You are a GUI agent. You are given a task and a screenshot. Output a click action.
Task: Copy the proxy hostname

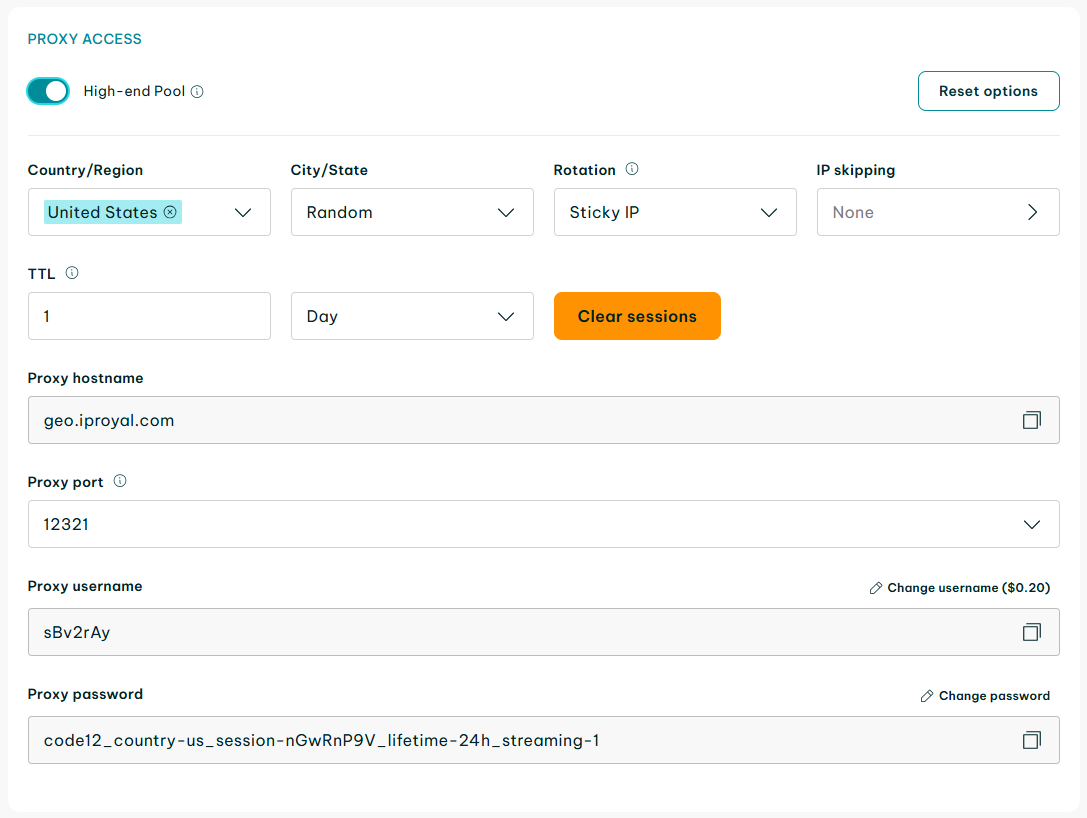[x=1031, y=420]
